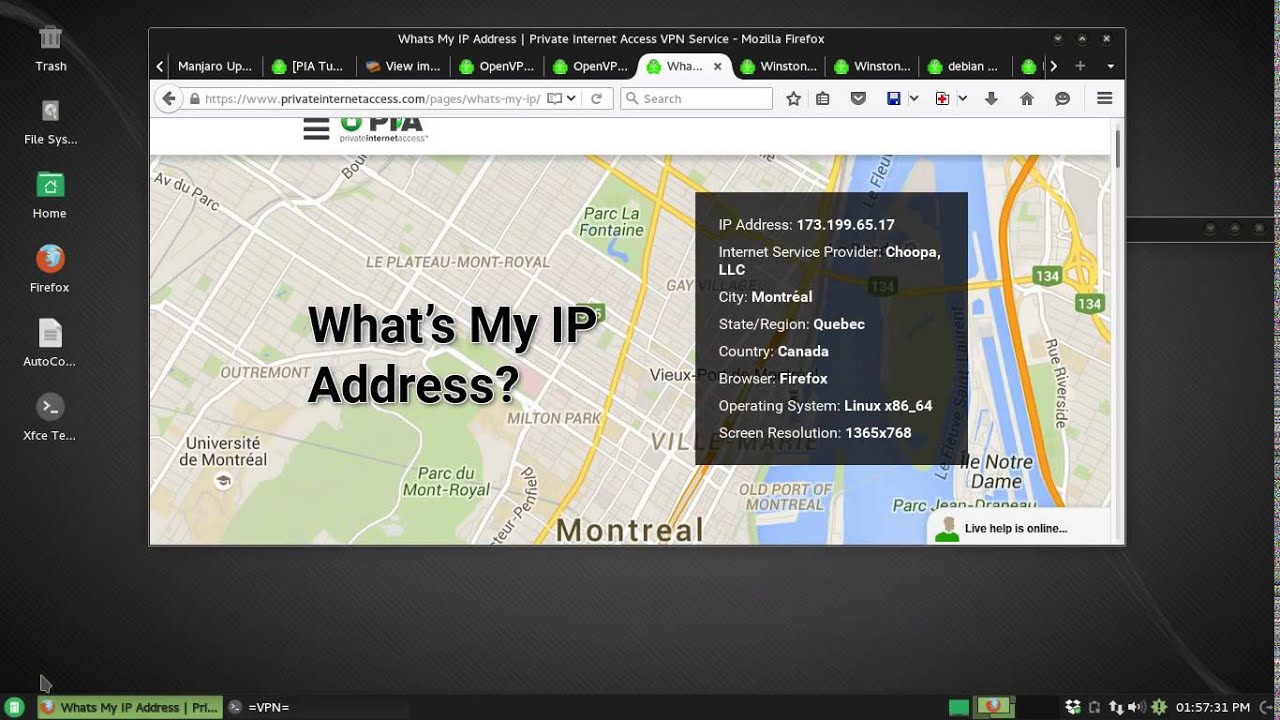Click Live help is online chat button
This screenshot has width=1280, height=720.
(1017, 528)
